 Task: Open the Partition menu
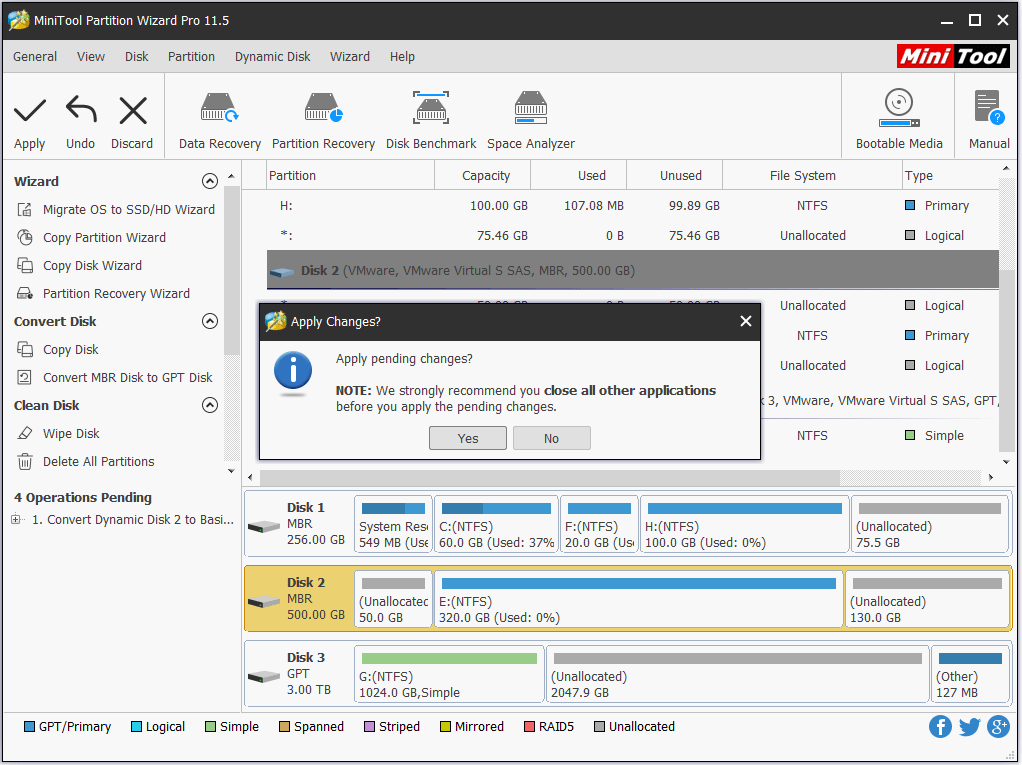[191, 57]
